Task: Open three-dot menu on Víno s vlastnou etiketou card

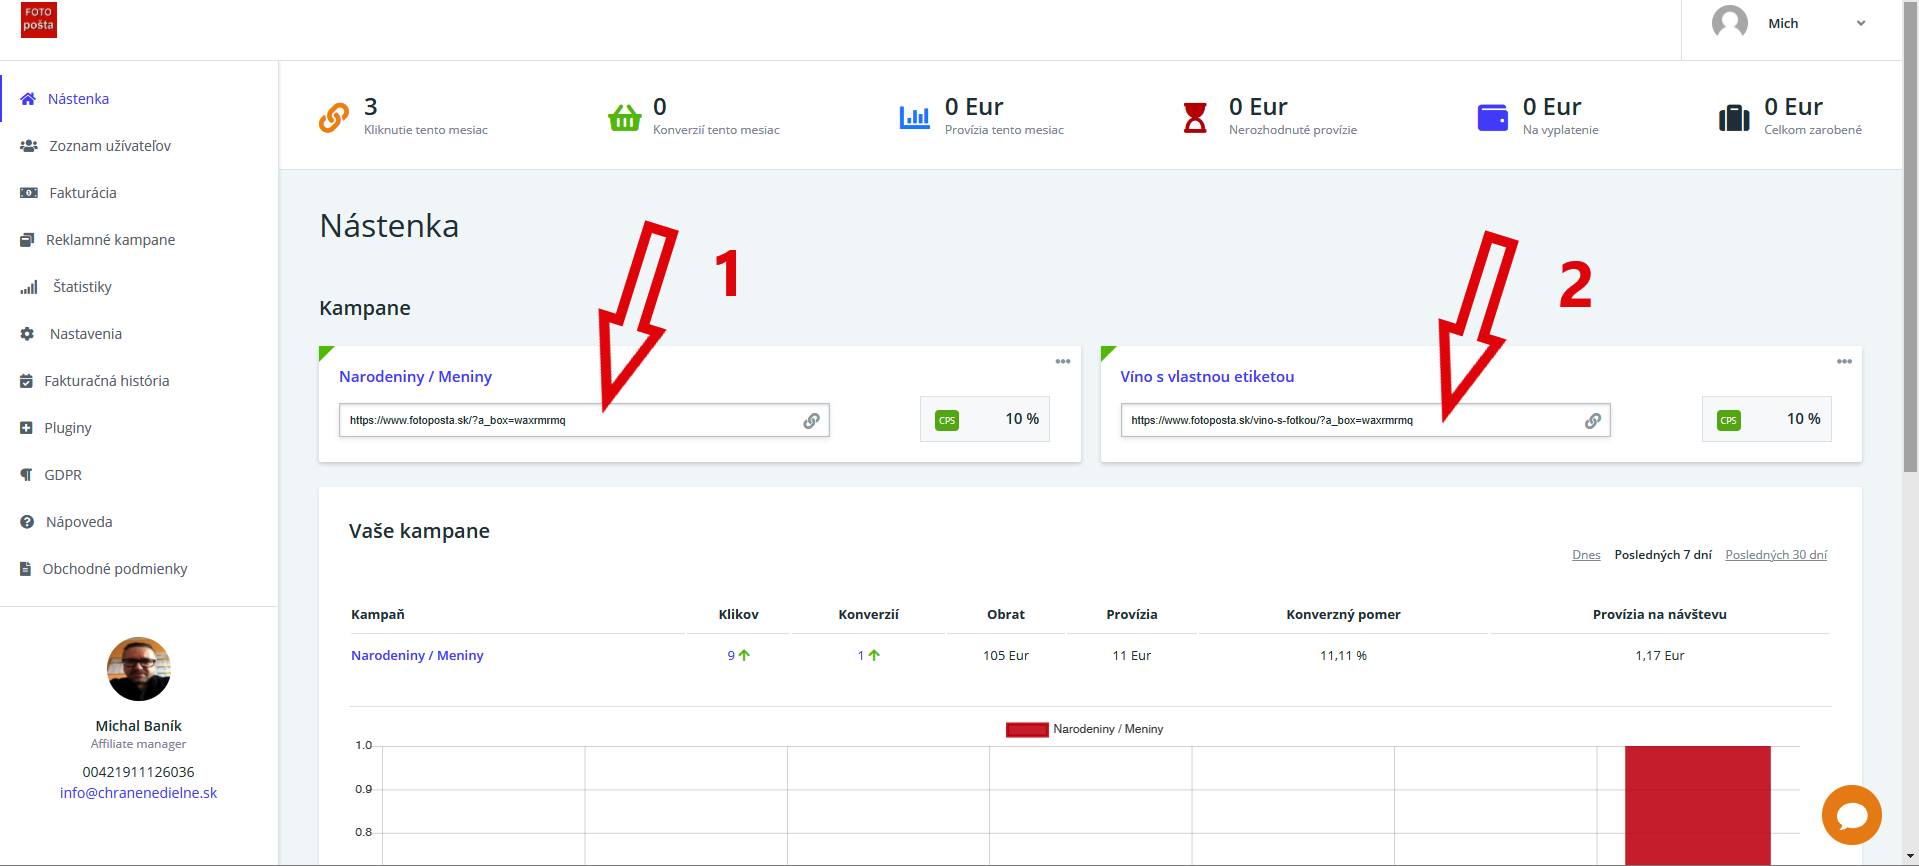Action: click(x=1844, y=362)
